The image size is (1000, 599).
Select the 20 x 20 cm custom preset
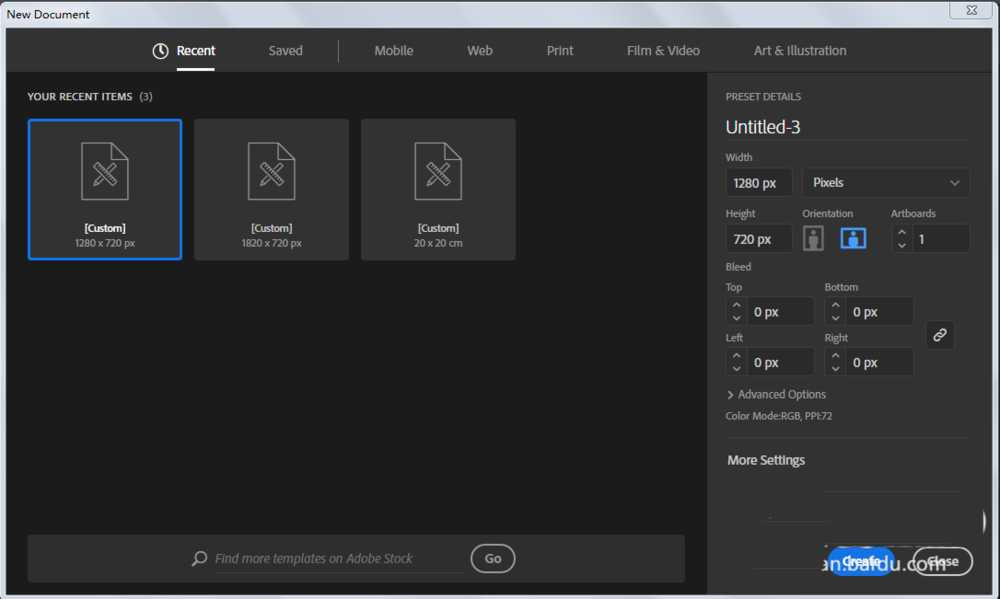tap(438, 189)
